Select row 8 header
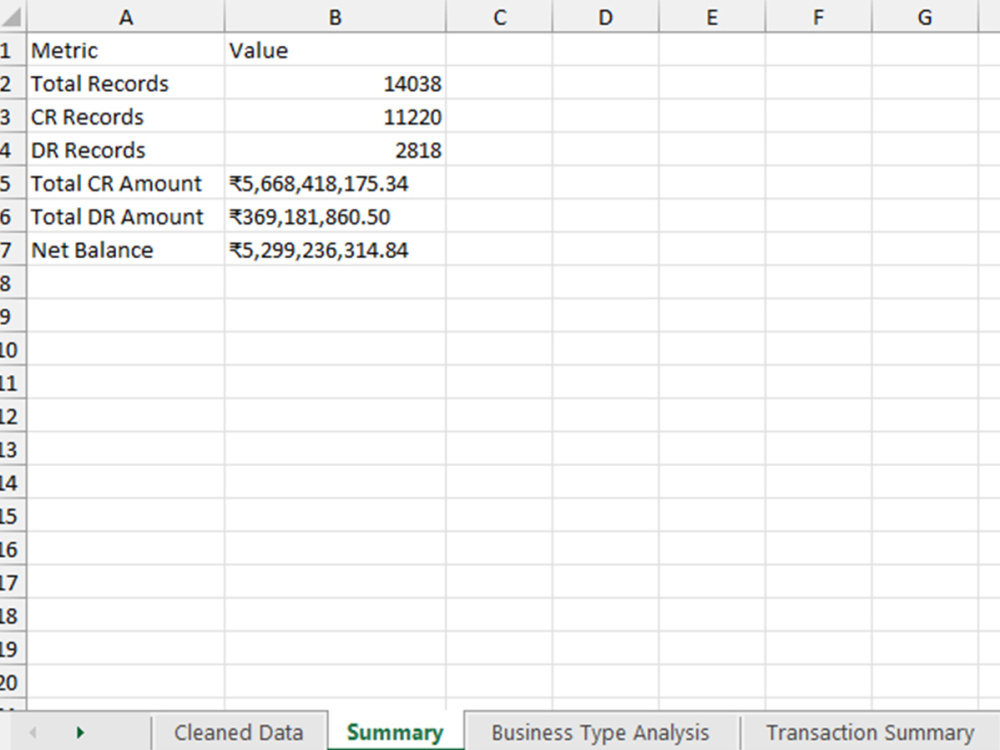Screen dimensions: 1000x750 (12, 283)
